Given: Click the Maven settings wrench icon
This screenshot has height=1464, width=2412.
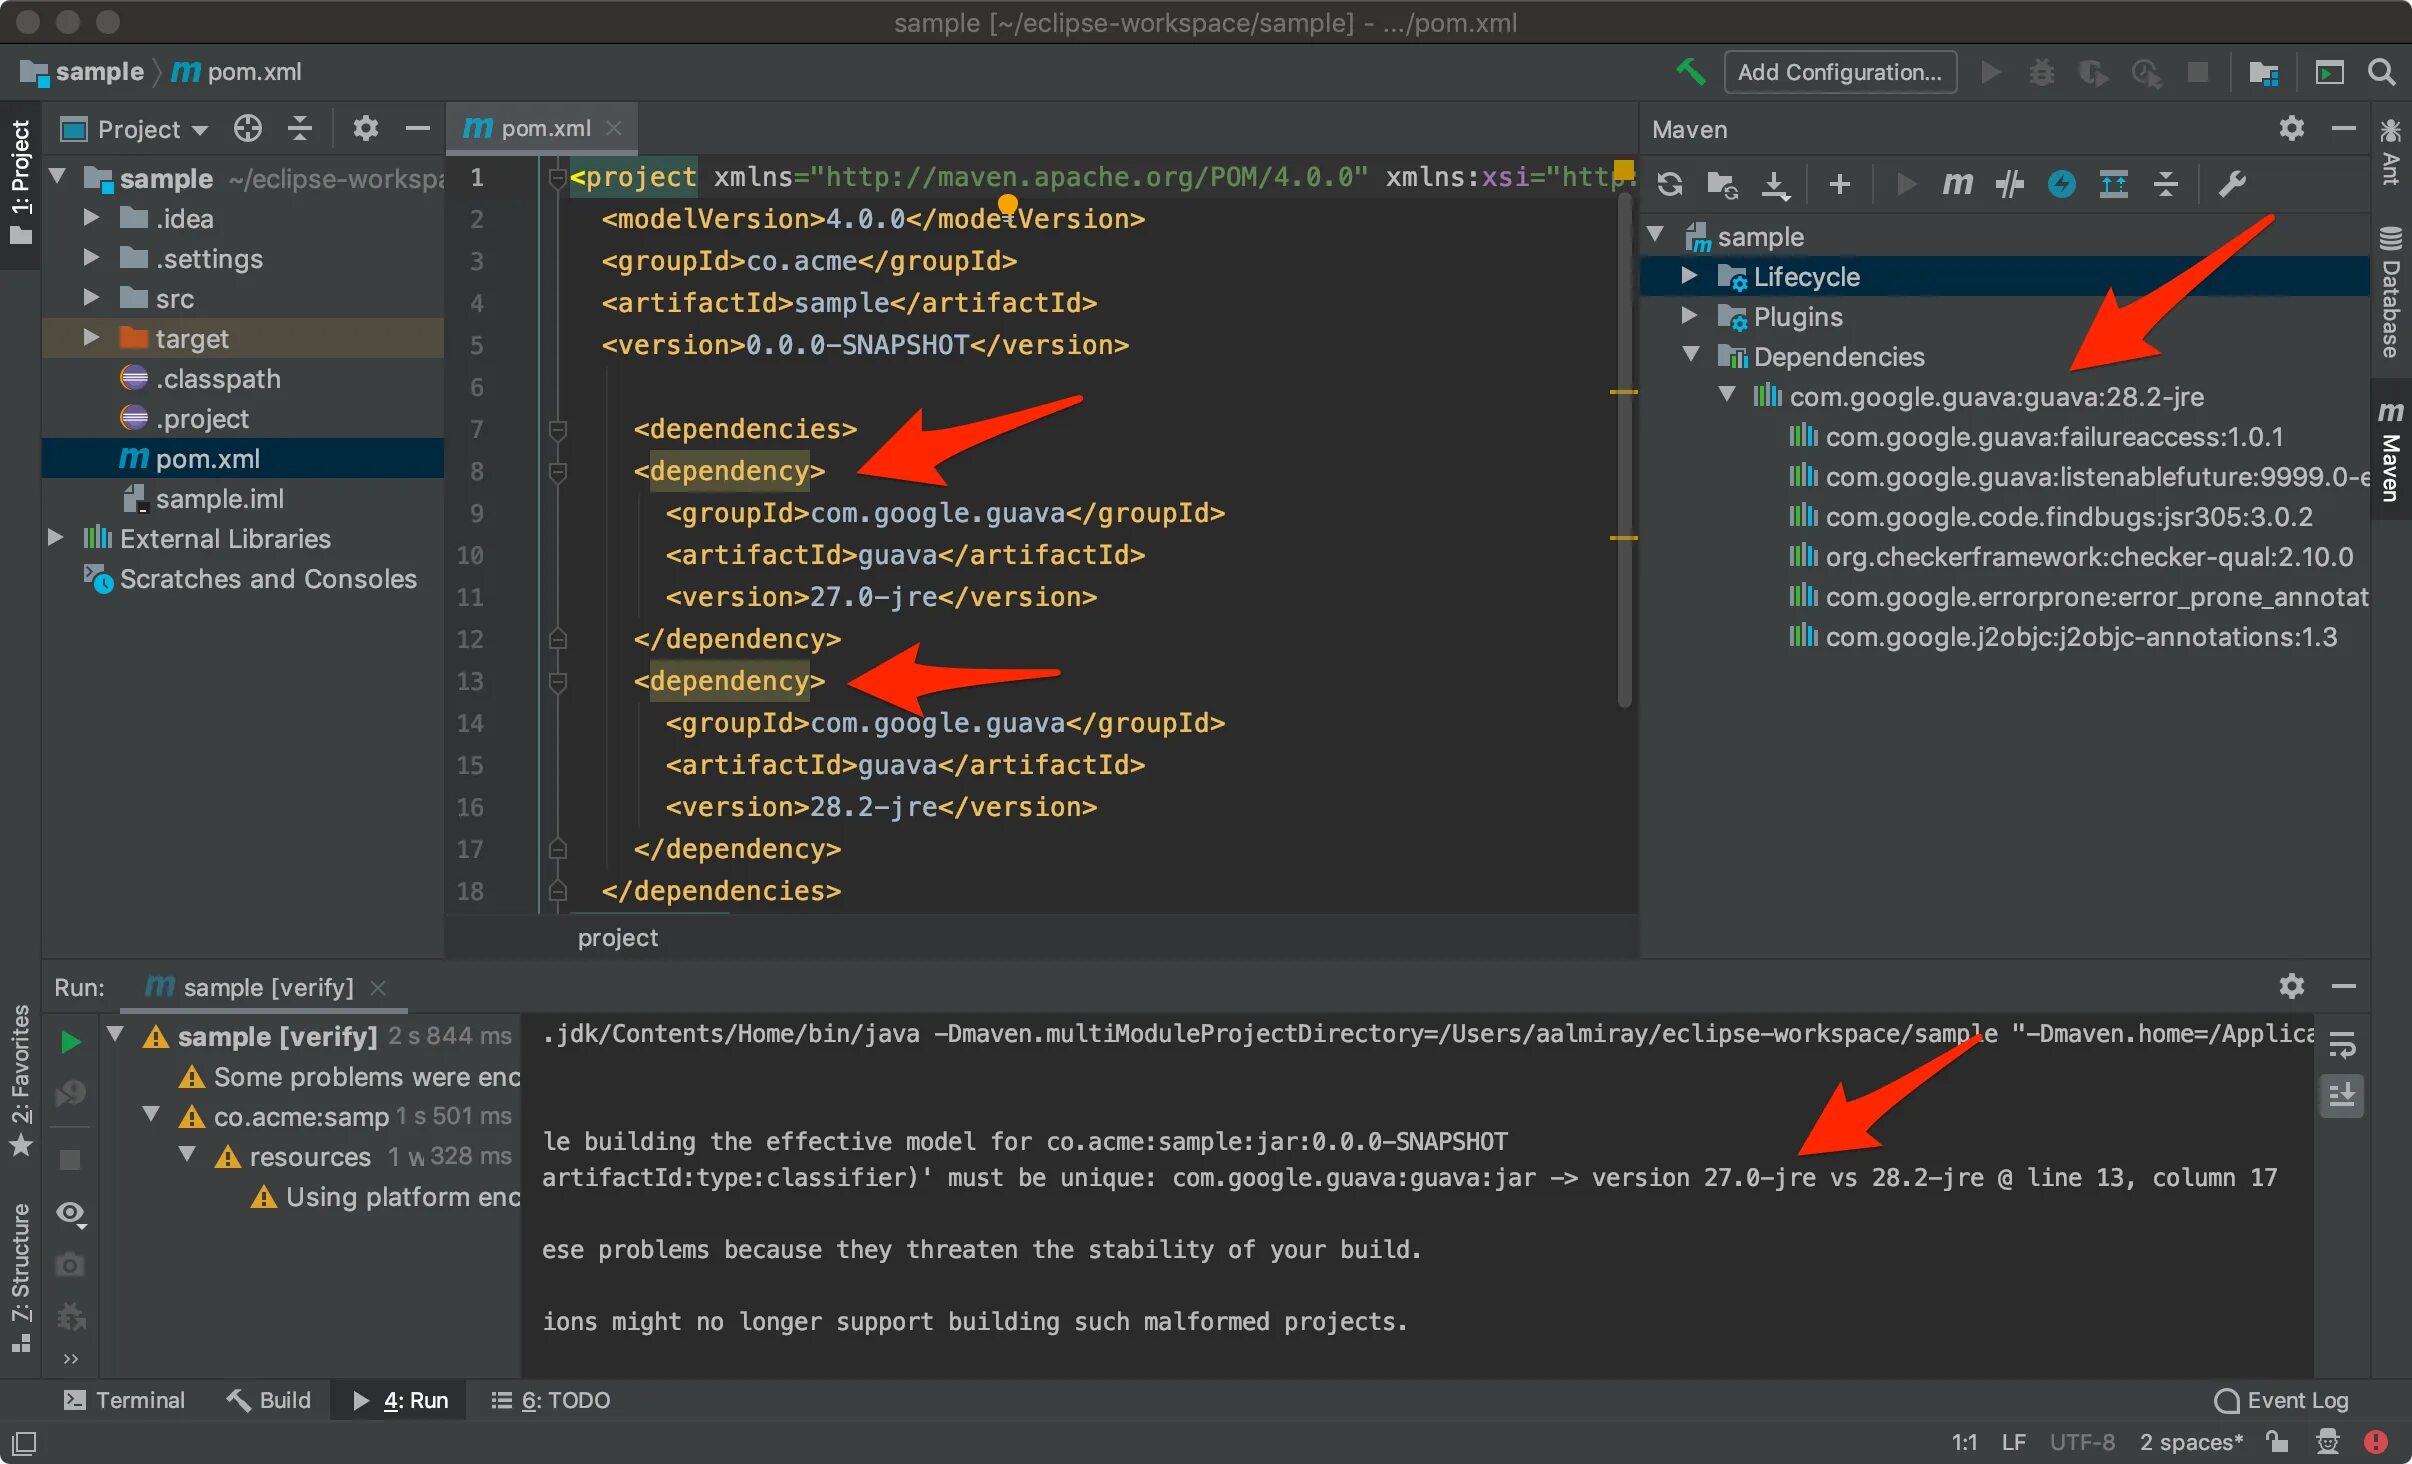Looking at the screenshot, I should coord(2231,183).
